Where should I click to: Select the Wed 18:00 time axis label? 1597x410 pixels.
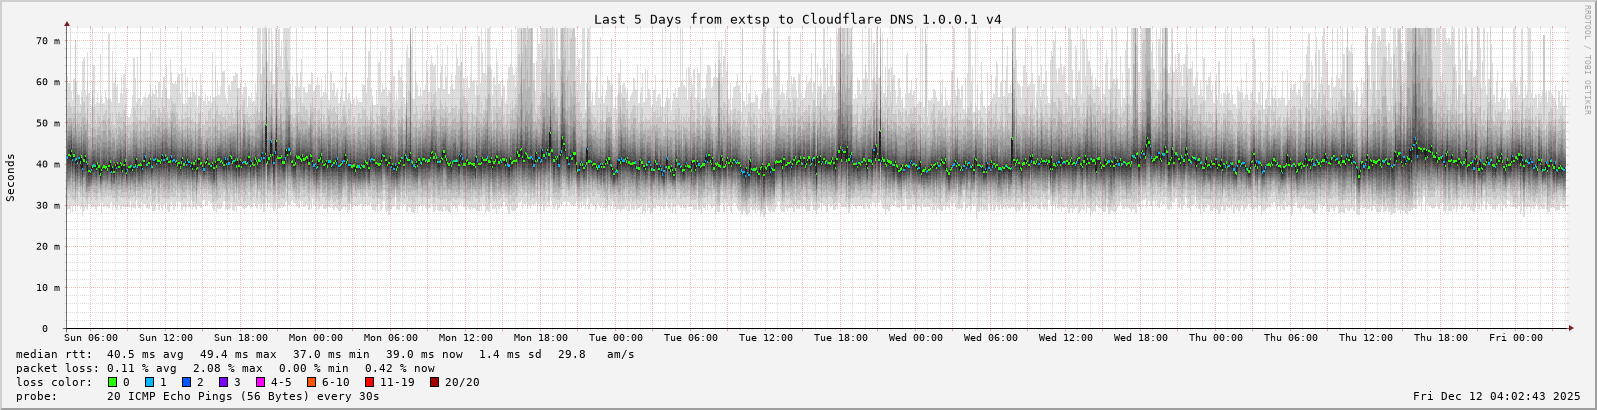tap(1140, 338)
